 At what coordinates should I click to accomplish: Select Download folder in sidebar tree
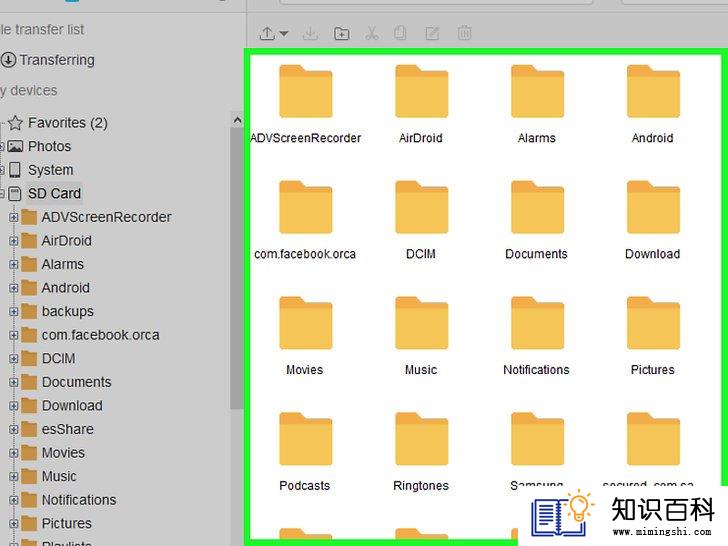(x=62, y=406)
